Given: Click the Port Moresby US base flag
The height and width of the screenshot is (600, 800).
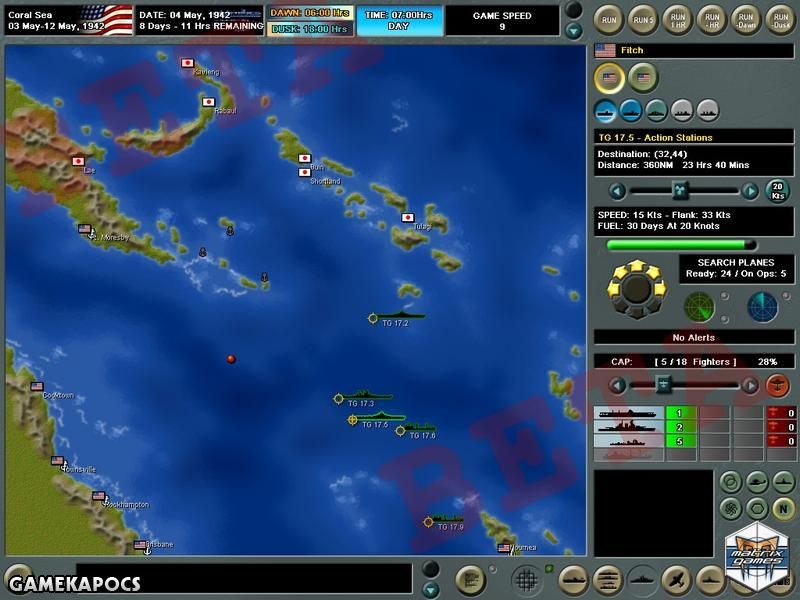Looking at the screenshot, I should (x=85, y=229).
